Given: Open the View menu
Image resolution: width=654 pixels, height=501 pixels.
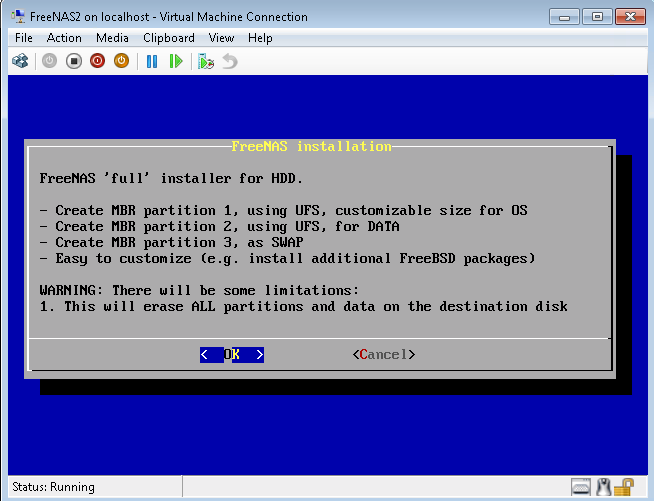Looking at the screenshot, I should coord(221,38).
